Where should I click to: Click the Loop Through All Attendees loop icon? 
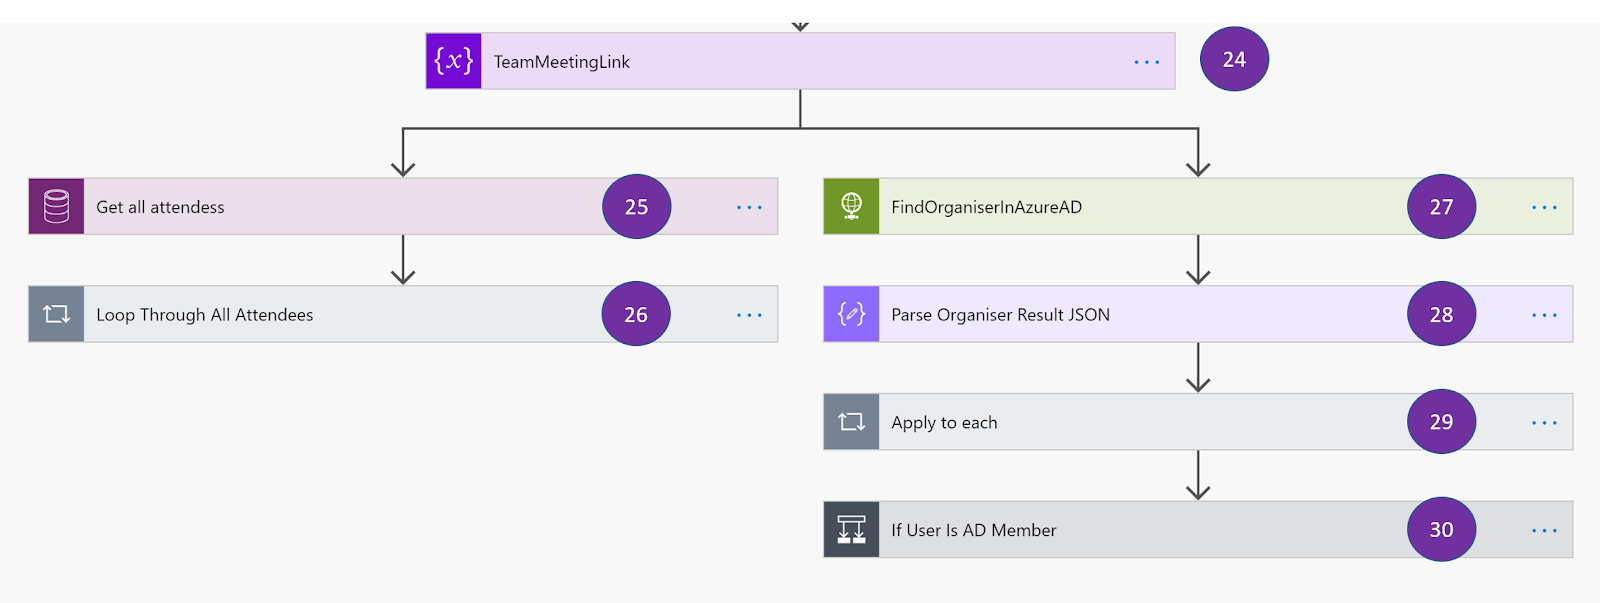tap(57, 315)
